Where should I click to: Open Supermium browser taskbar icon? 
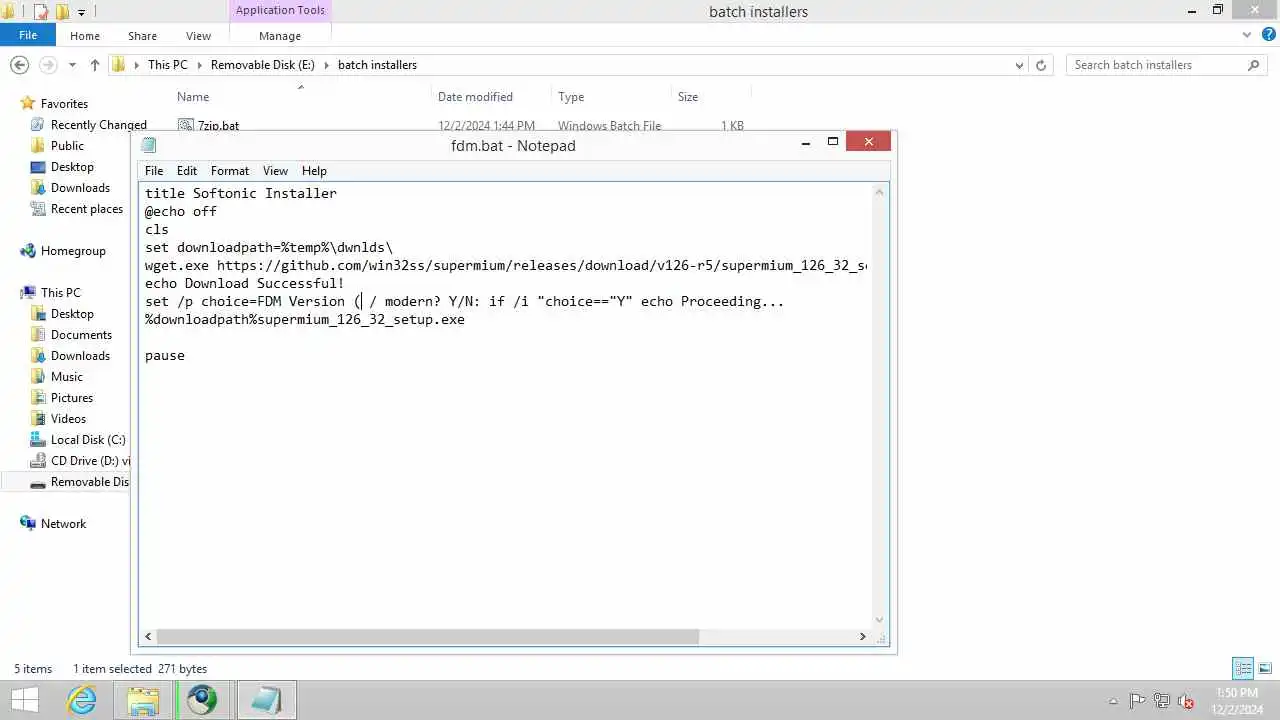coord(203,700)
